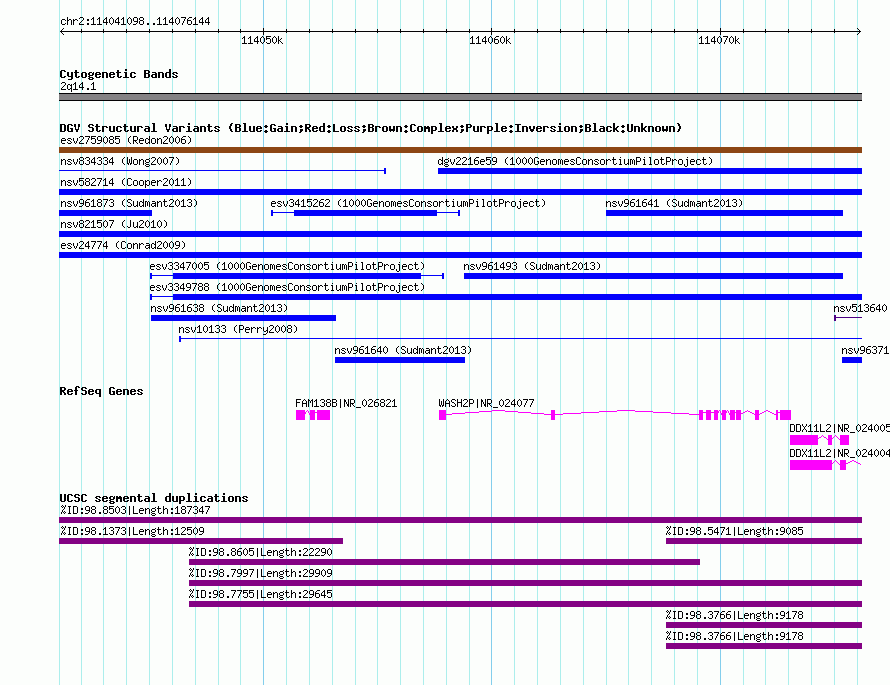
Task: Select gene label FAM138B|NR_026821
Action: point(346,404)
